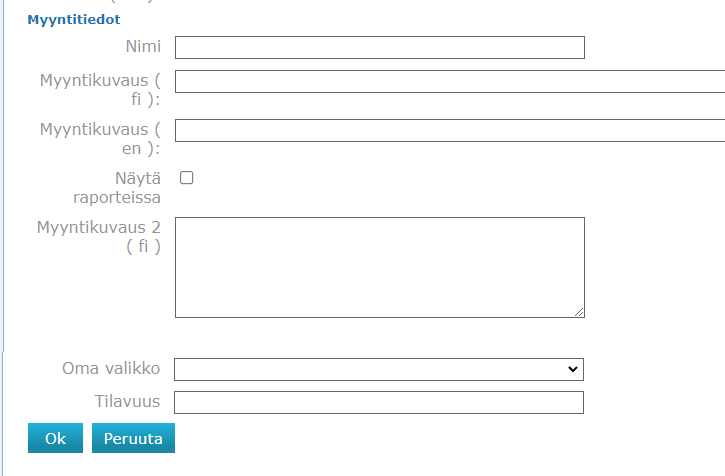The image size is (725, 476).
Task: Click the Nimi field label
Action: pyautogui.click(x=143, y=47)
